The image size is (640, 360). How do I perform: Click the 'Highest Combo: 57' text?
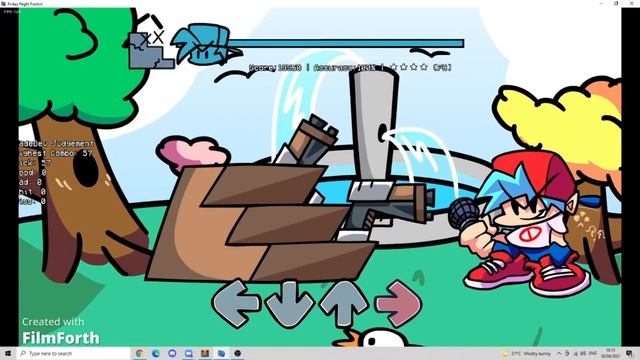[x=56, y=153]
